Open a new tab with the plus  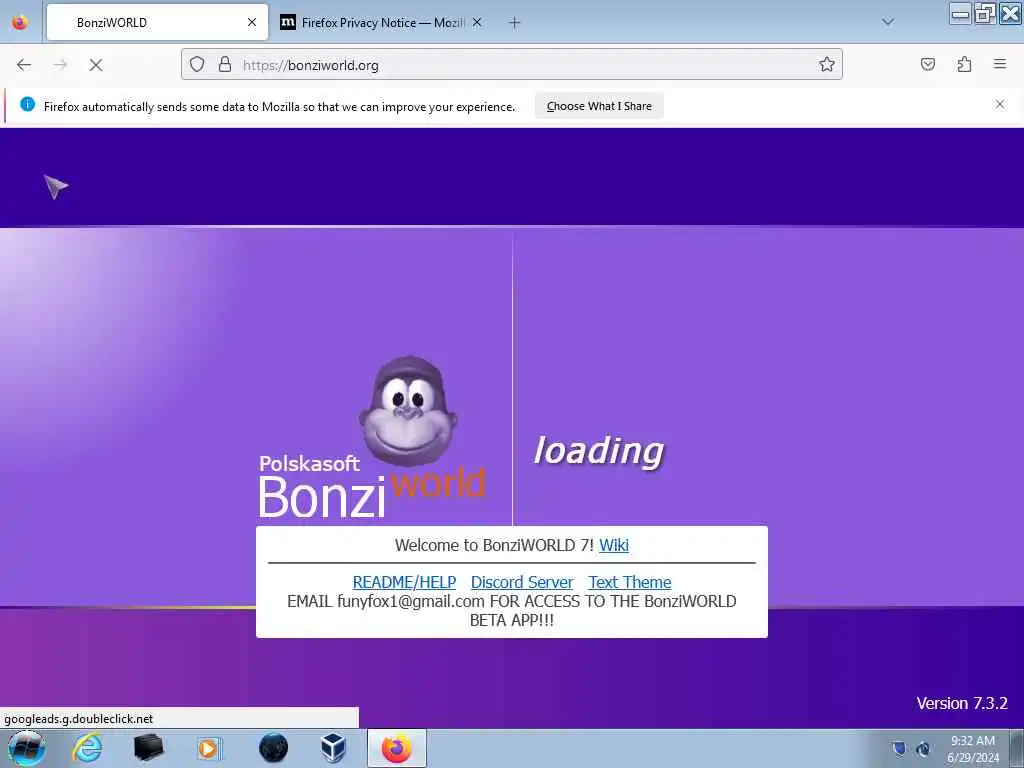515,23
